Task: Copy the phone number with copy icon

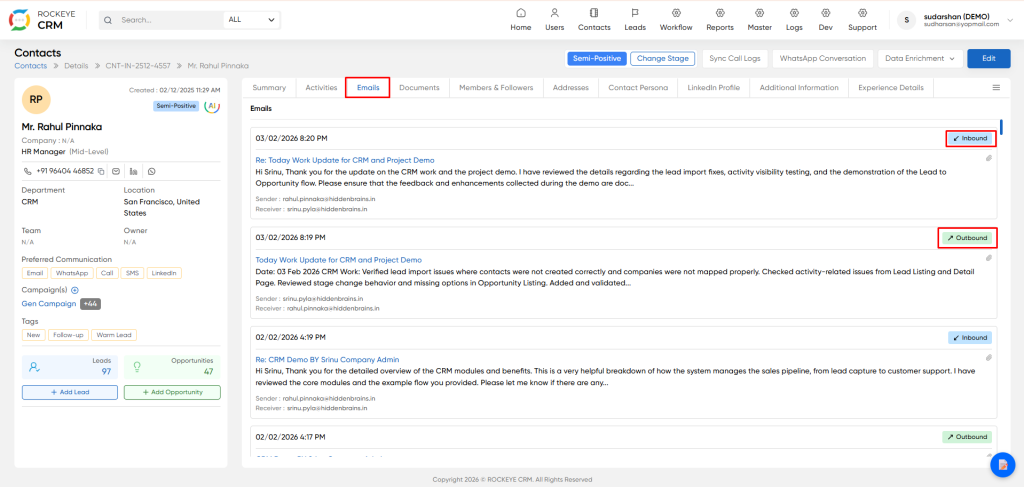Action: coord(101,171)
